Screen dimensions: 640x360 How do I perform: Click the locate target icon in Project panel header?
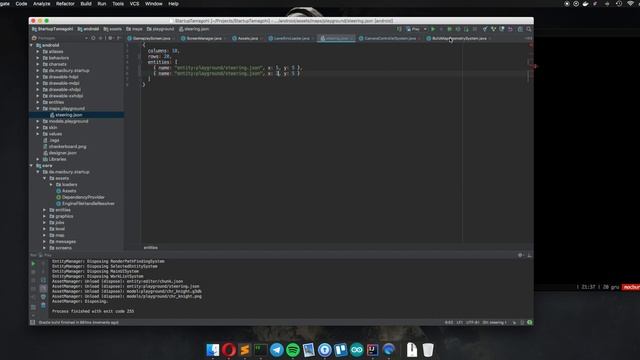[x=93, y=38]
